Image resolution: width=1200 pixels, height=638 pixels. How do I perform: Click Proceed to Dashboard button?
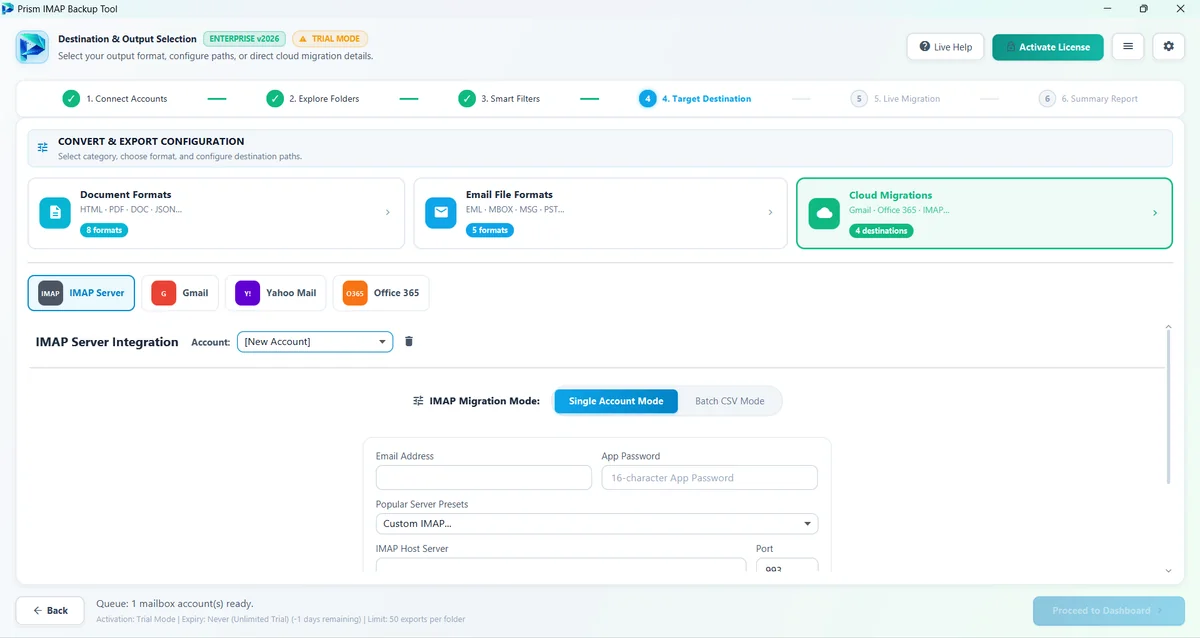point(1108,610)
